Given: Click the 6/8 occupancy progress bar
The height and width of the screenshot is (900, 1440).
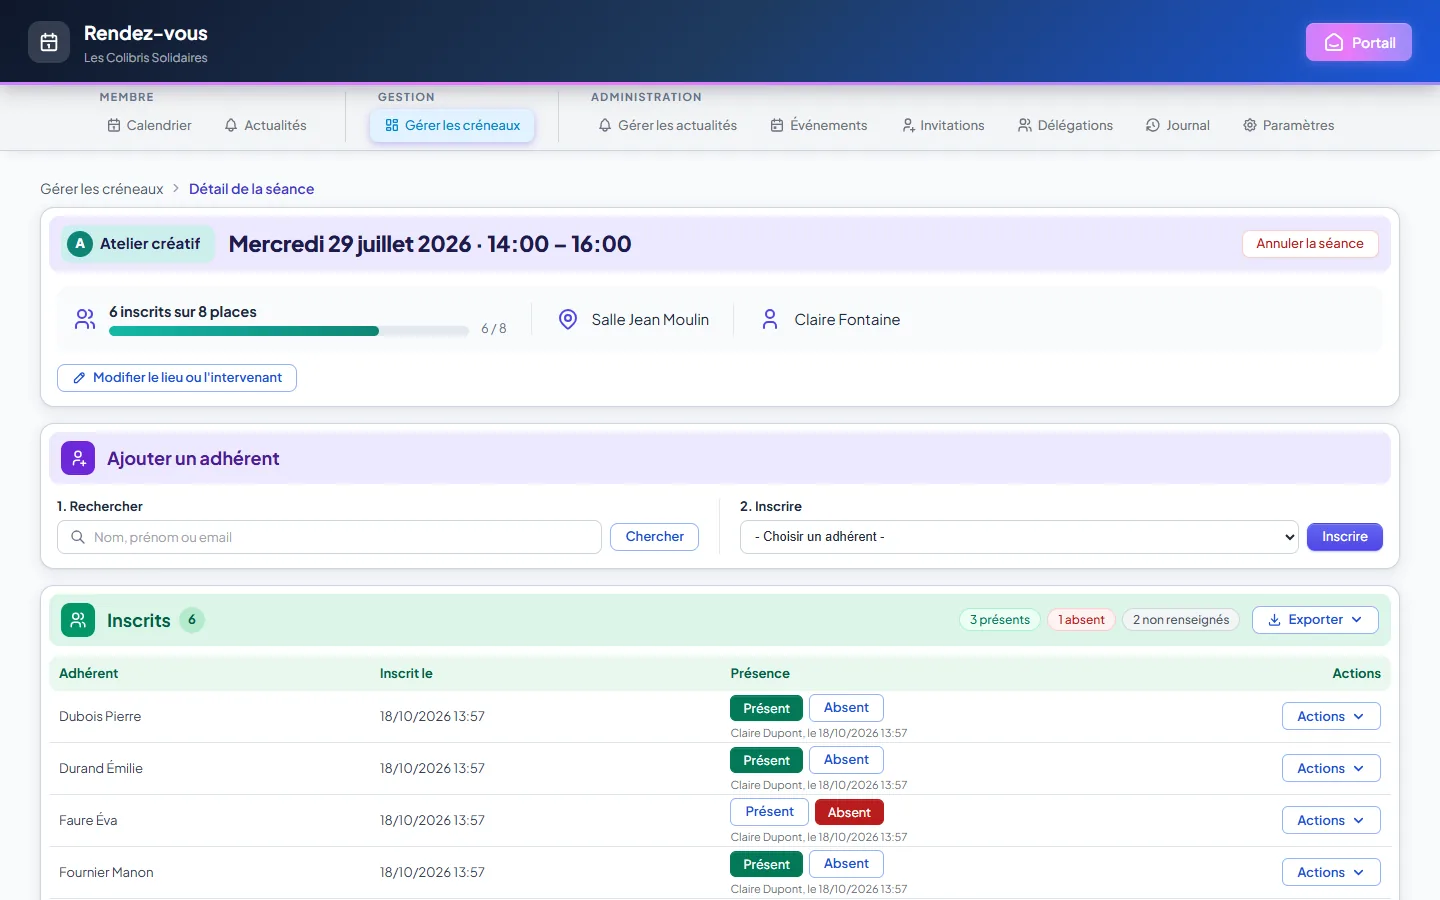Looking at the screenshot, I should point(289,331).
